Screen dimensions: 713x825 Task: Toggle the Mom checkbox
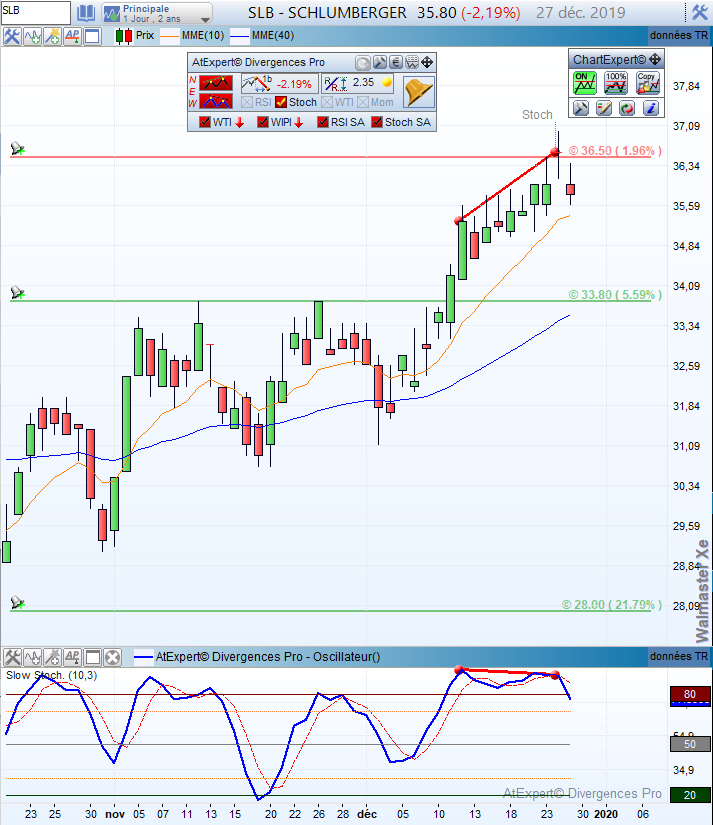click(363, 102)
